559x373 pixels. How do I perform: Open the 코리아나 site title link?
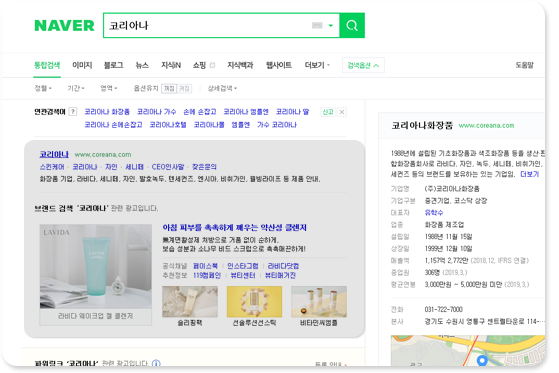click(x=54, y=154)
